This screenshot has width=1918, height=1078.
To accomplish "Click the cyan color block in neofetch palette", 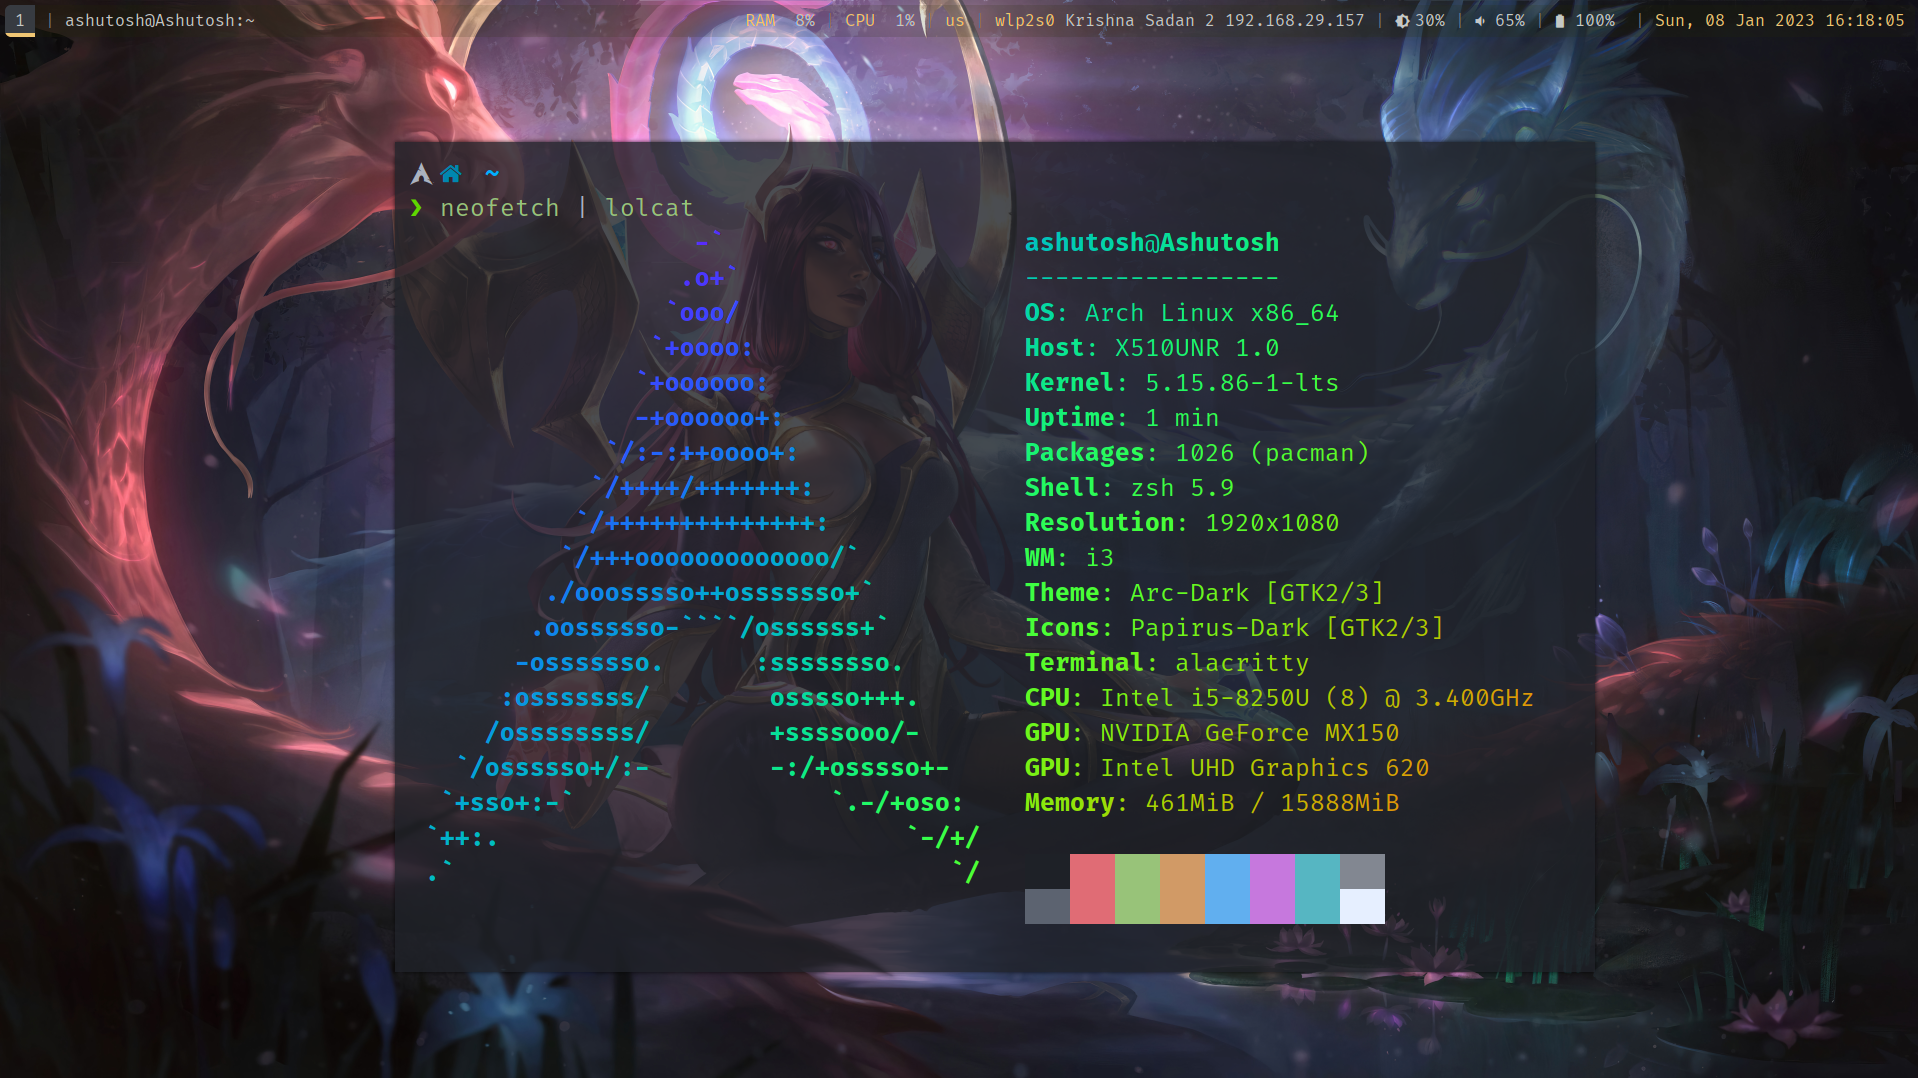I will (1317, 888).
